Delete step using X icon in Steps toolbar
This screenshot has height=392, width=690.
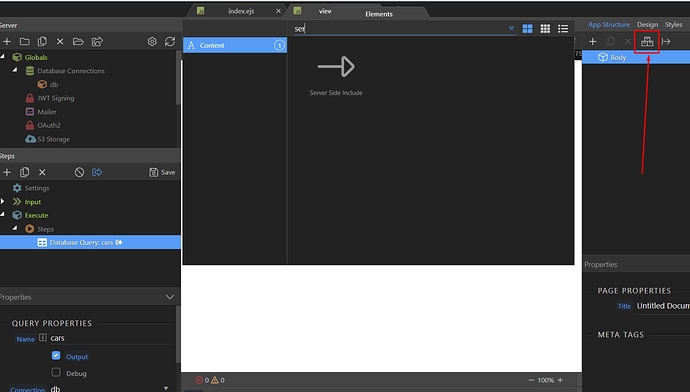click(x=42, y=172)
